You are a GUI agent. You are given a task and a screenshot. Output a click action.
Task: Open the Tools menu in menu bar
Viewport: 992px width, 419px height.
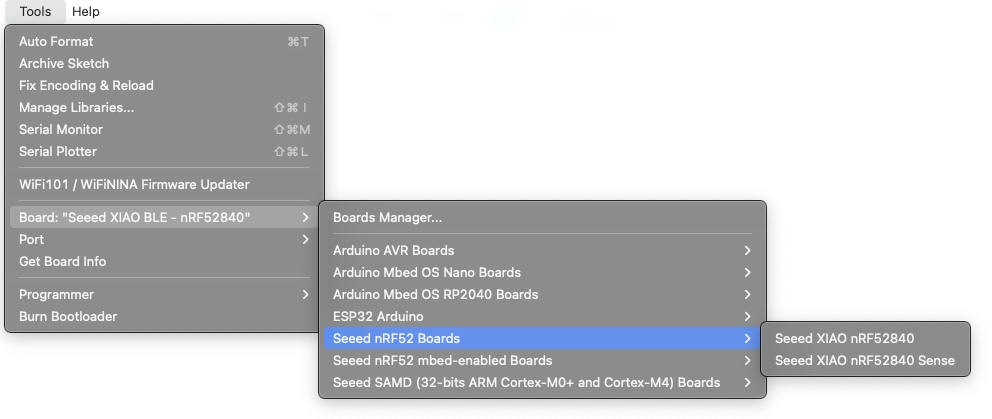35,11
